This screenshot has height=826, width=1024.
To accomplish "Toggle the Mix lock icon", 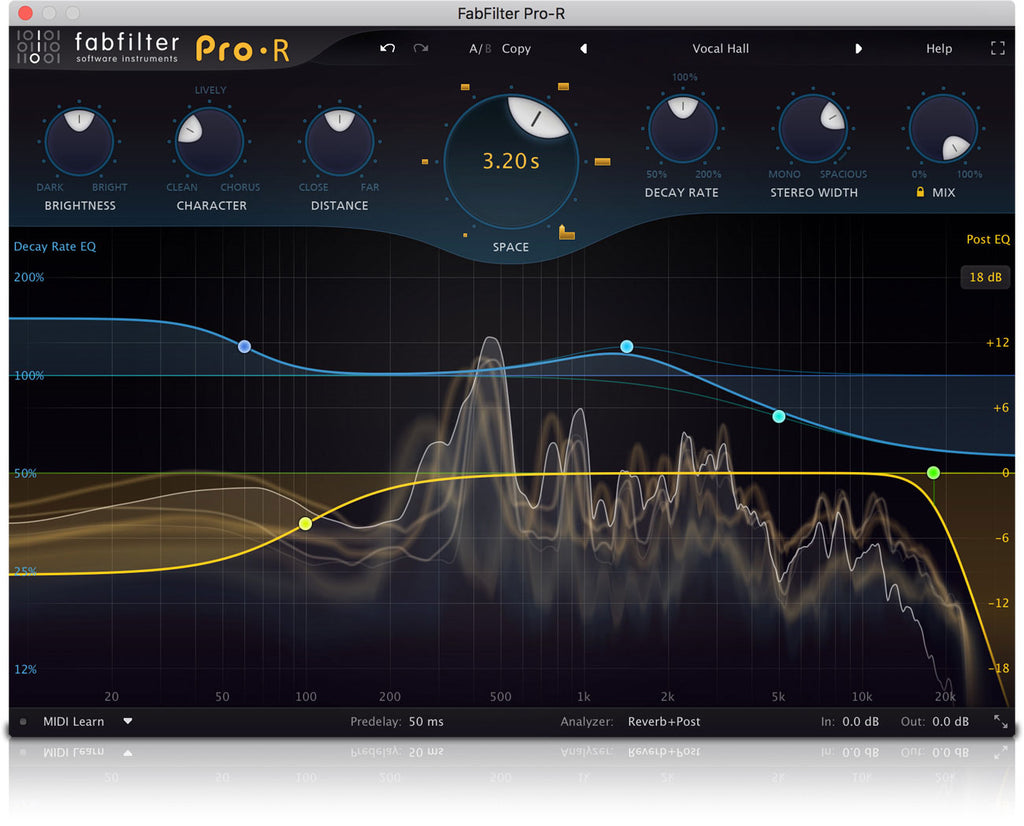I will [x=920, y=192].
